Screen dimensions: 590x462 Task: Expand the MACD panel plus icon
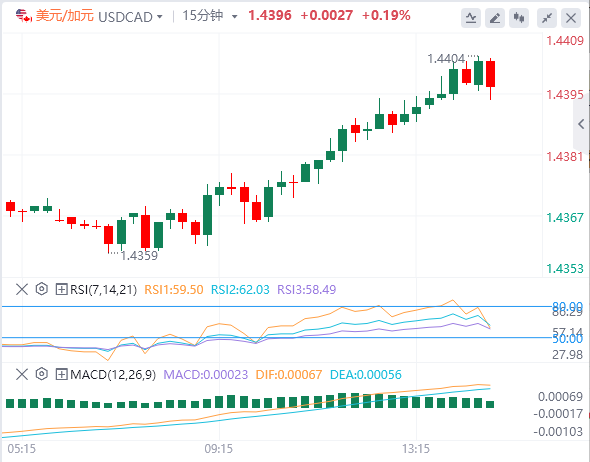pyautogui.click(x=61, y=374)
